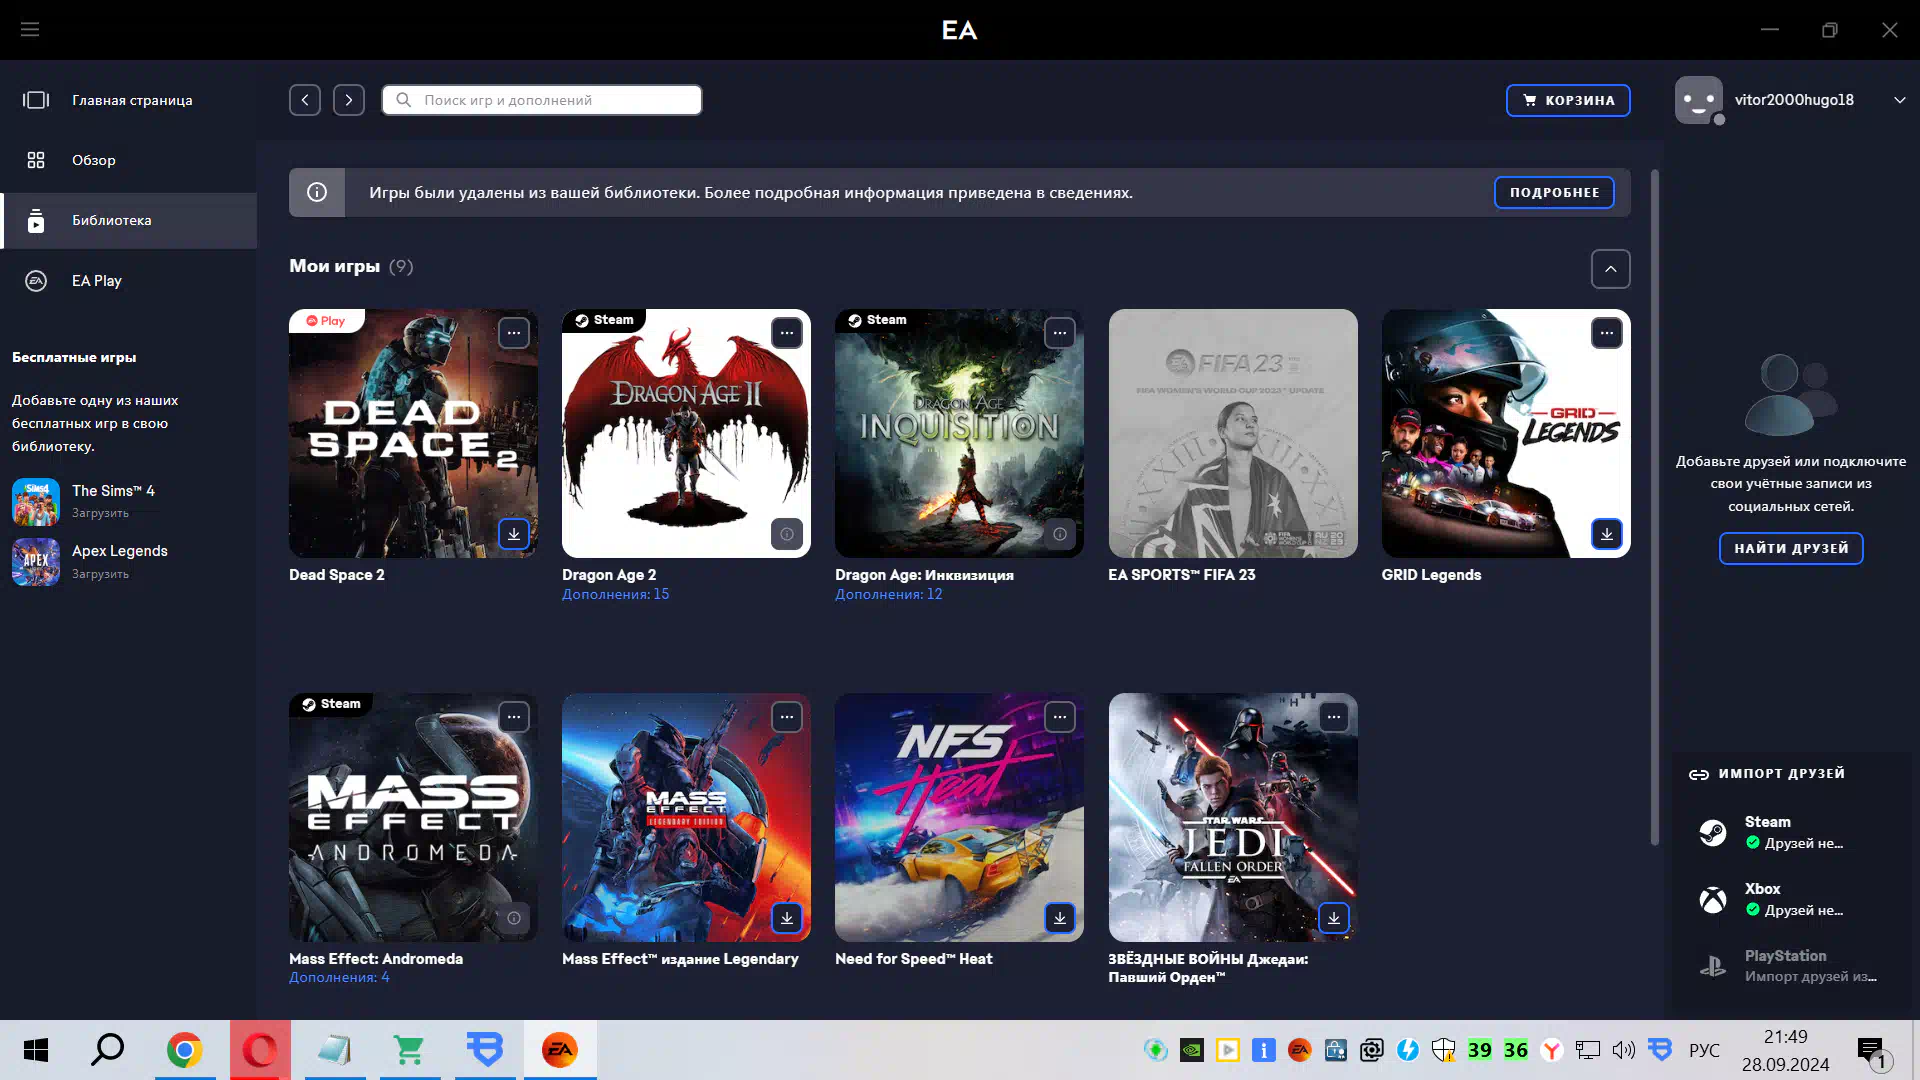The width and height of the screenshot is (1920, 1080).
Task: Click the EA app icon in the taskbar
Action: pyautogui.click(x=560, y=1050)
